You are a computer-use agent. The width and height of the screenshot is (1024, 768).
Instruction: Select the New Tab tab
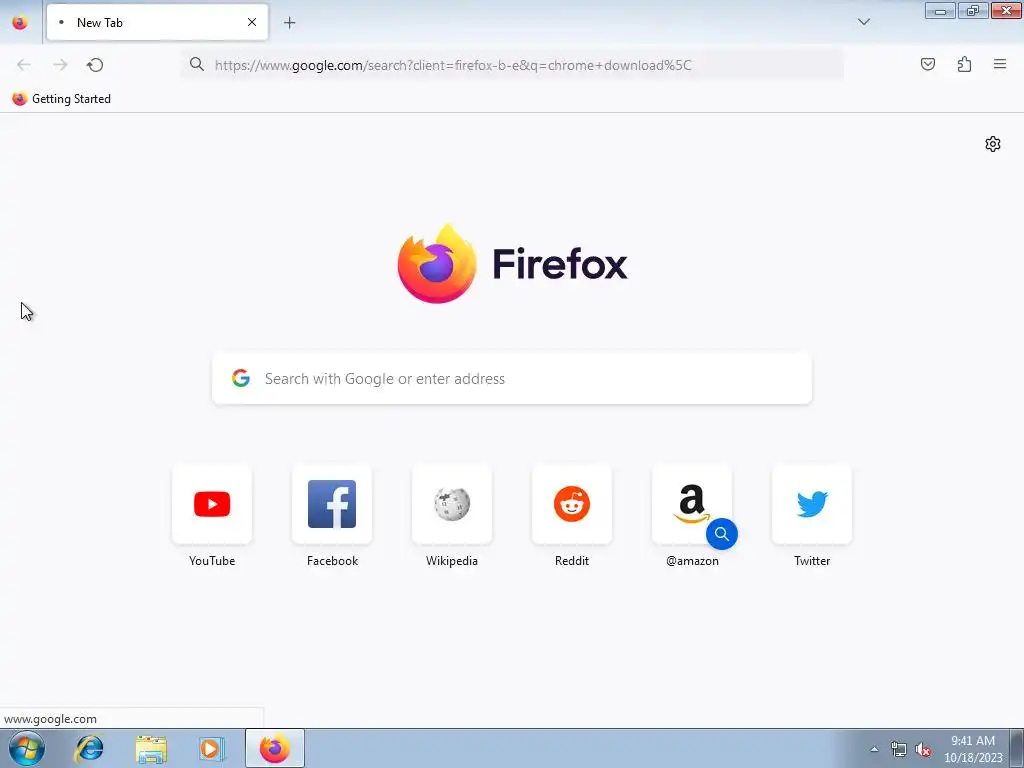point(157,22)
